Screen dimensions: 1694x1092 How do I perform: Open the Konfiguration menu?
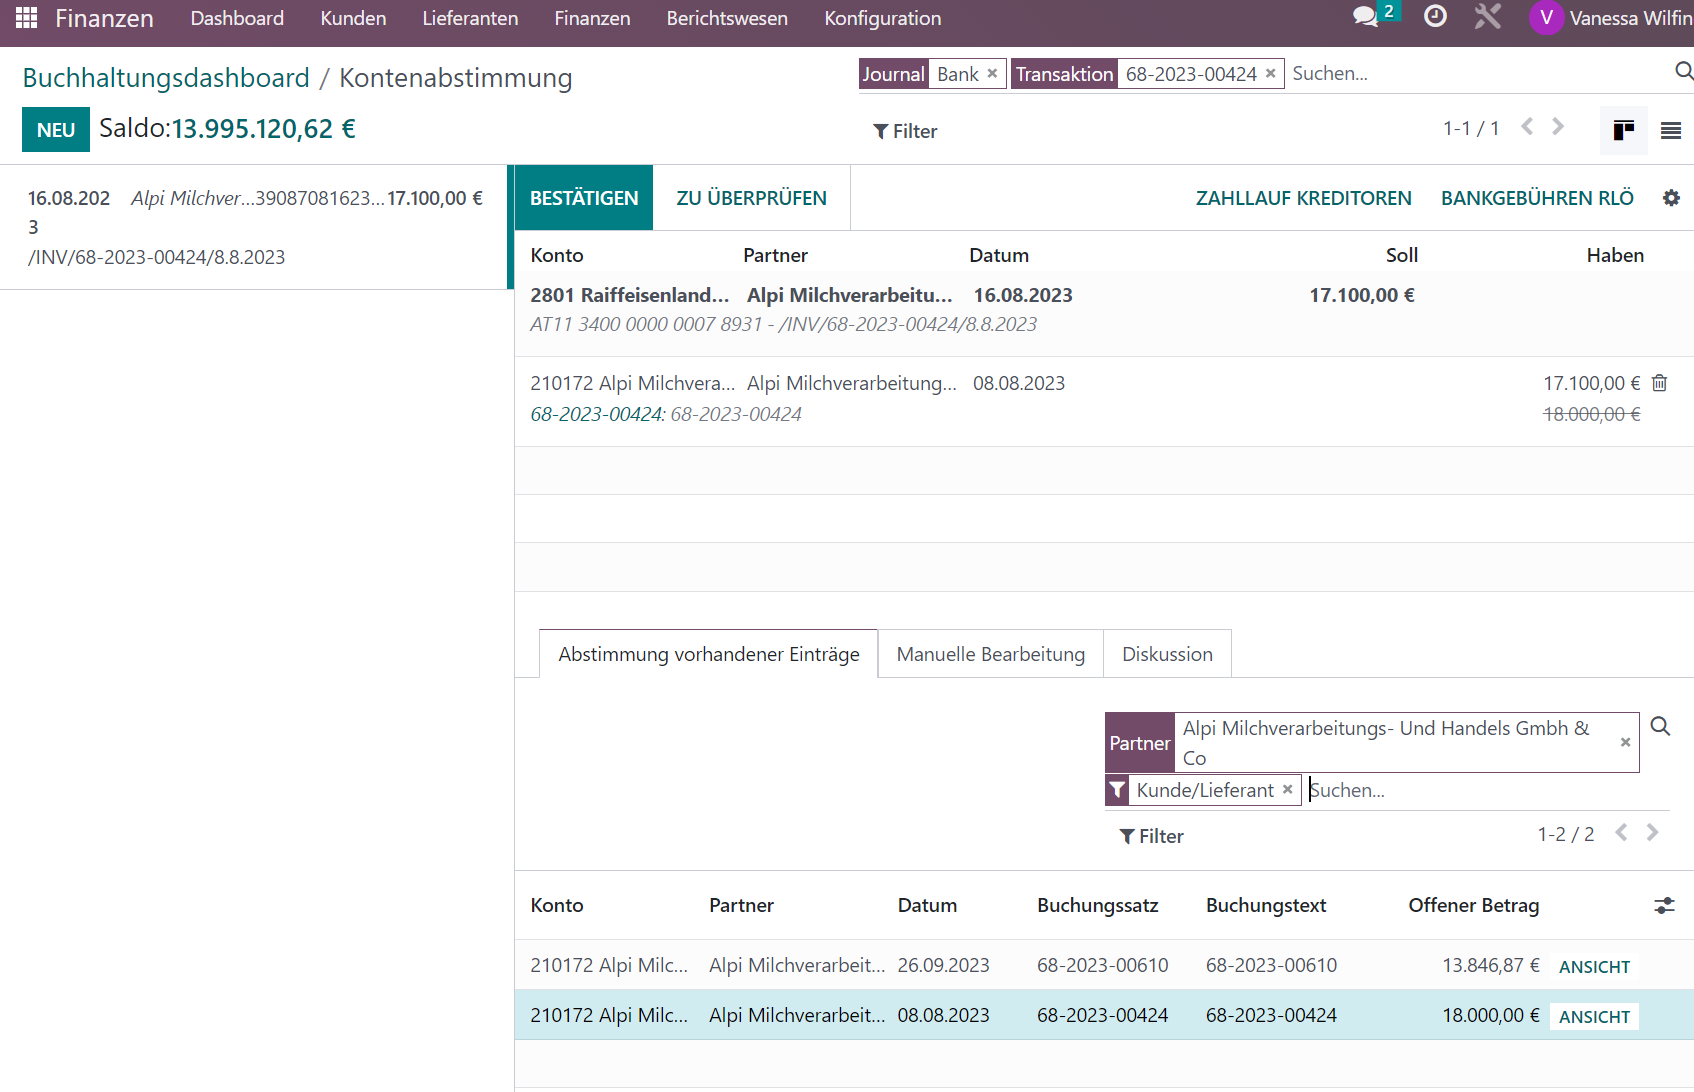click(x=882, y=18)
